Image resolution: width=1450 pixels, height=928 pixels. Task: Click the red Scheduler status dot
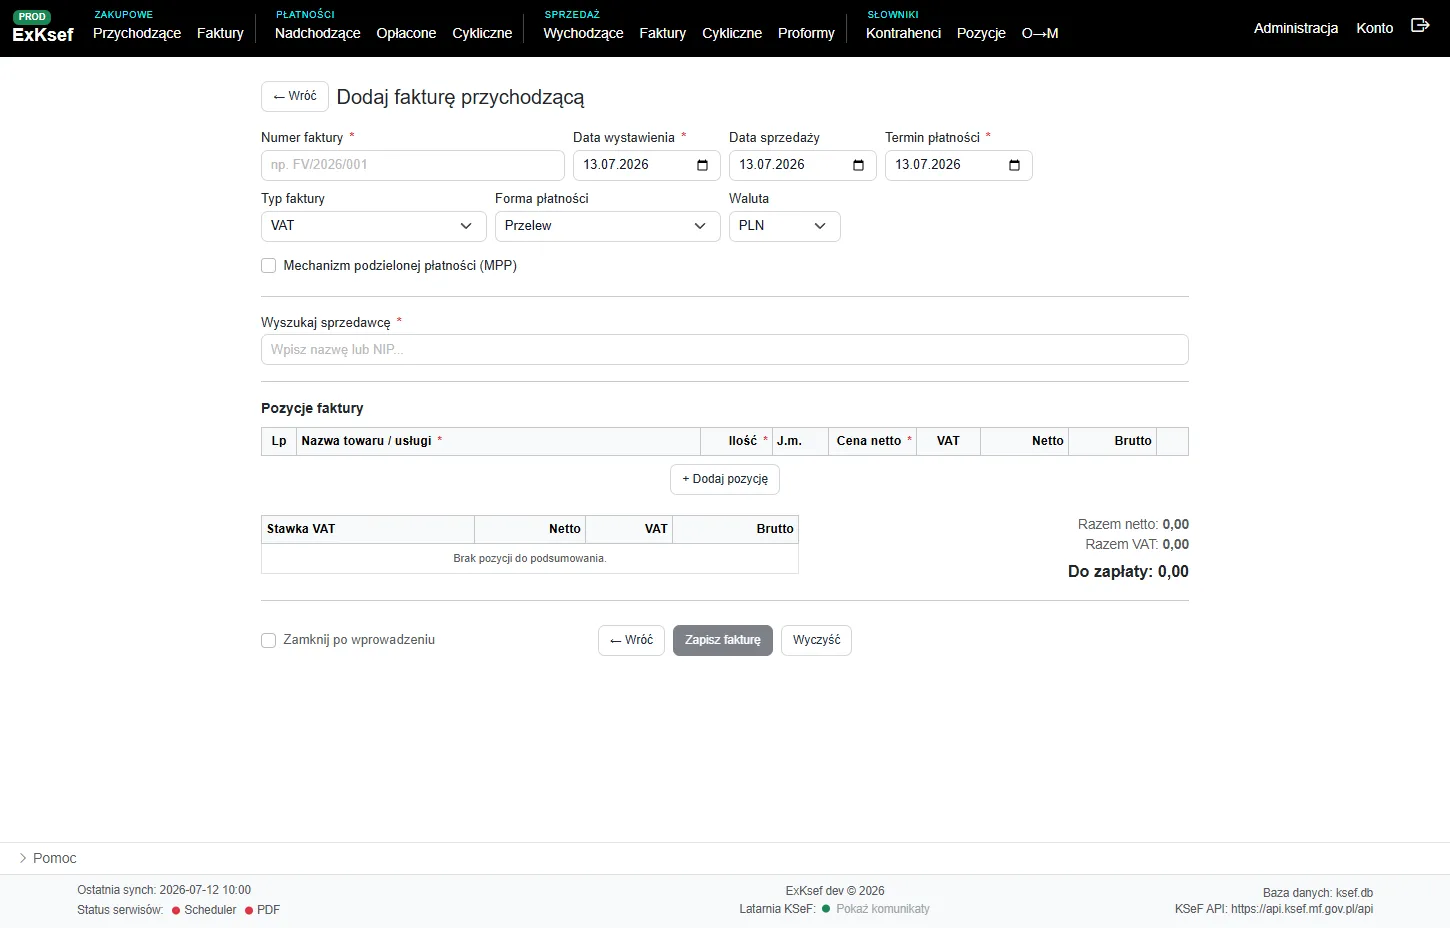176,911
